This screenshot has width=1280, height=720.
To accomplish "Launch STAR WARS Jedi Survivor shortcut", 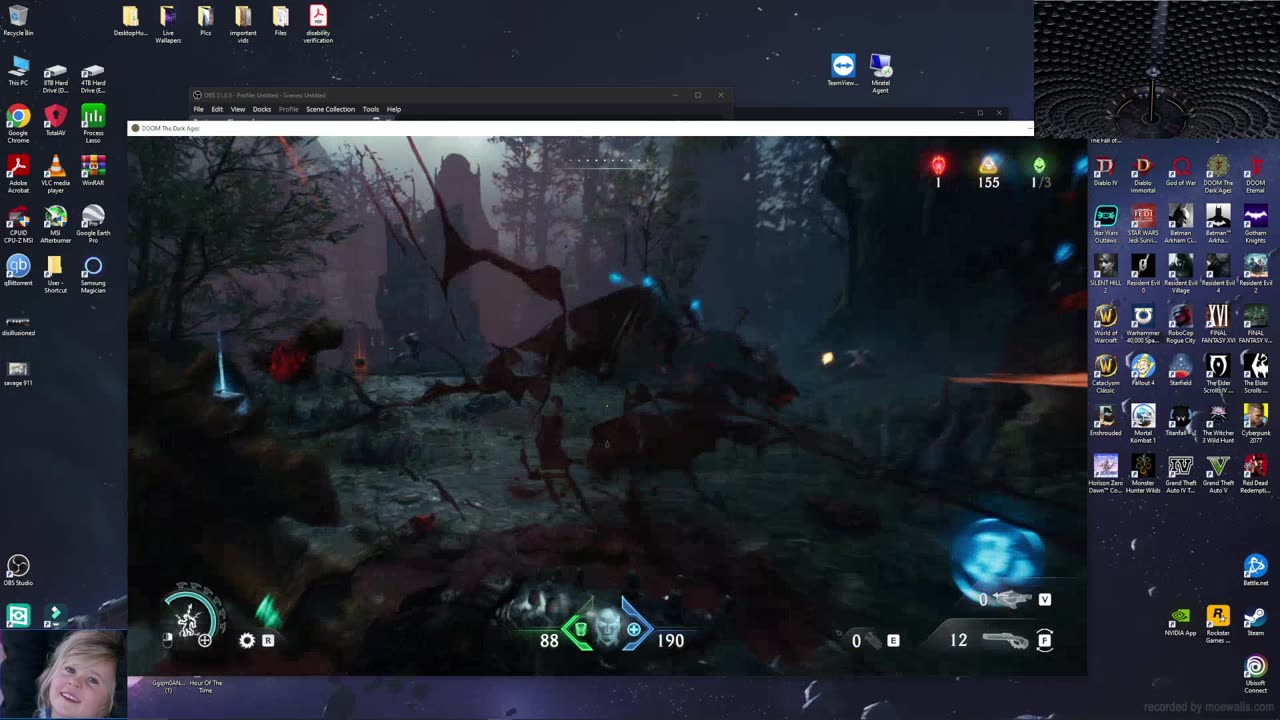I will pyautogui.click(x=1143, y=224).
